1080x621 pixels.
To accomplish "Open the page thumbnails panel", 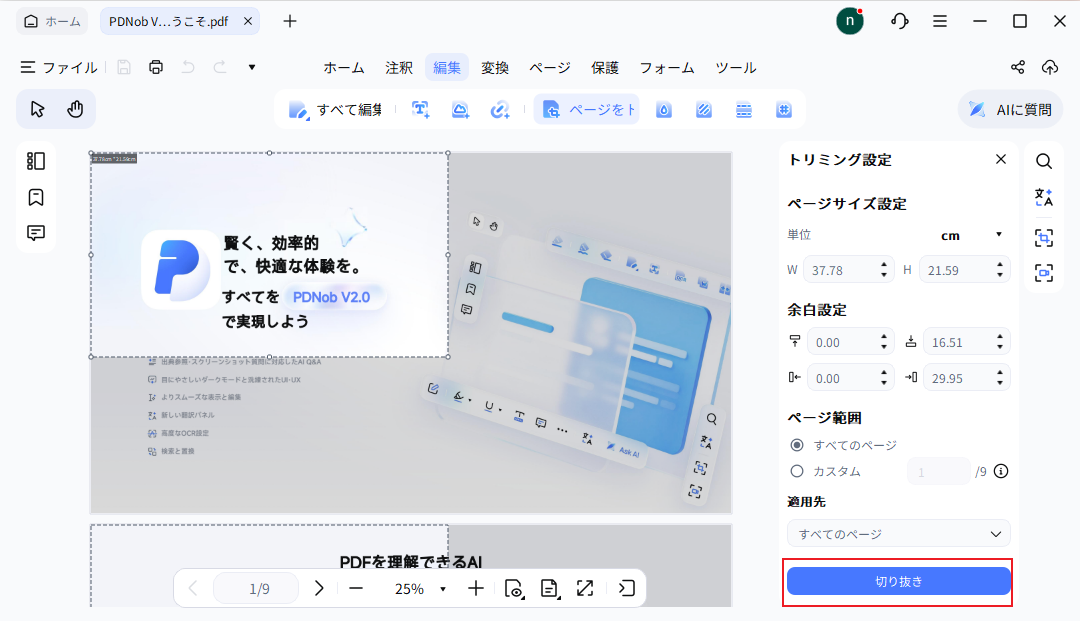I will tap(35, 160).
